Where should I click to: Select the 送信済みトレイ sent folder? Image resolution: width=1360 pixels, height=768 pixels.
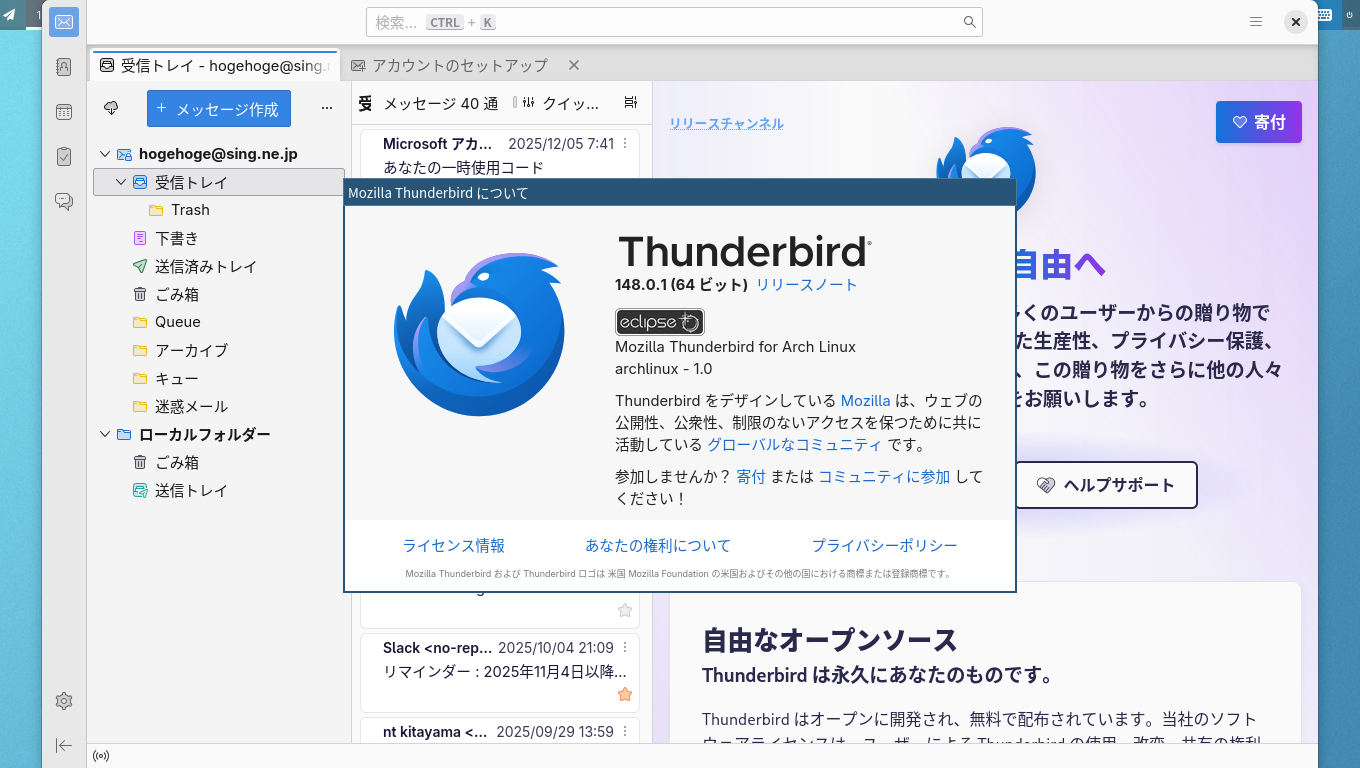click(x=219, y=266)
